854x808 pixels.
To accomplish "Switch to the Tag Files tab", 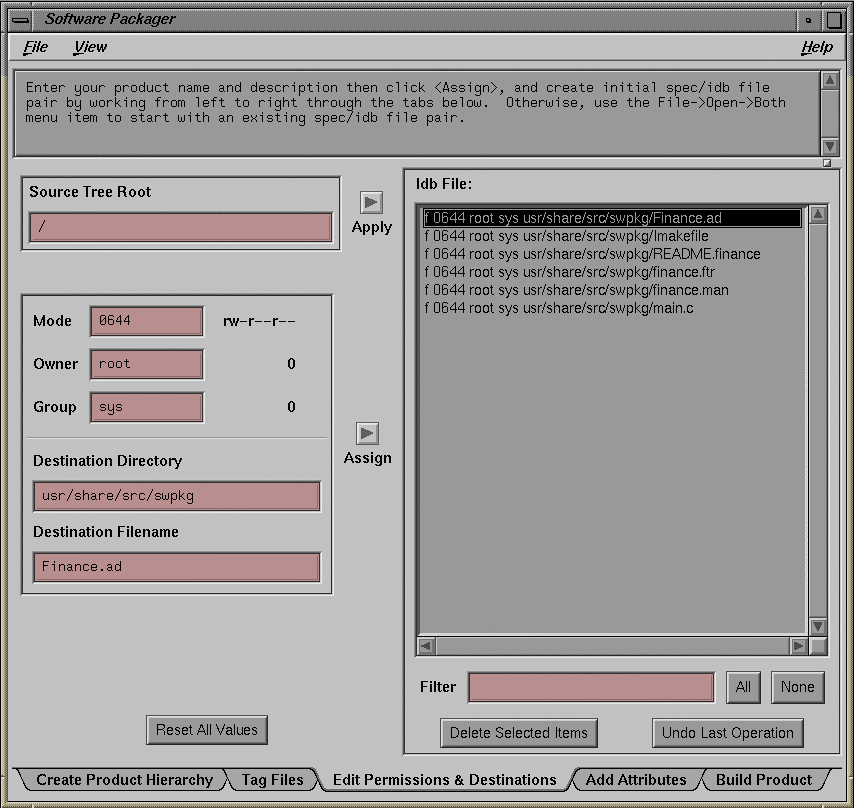I will pyautogui.click(x=272, y=780).
